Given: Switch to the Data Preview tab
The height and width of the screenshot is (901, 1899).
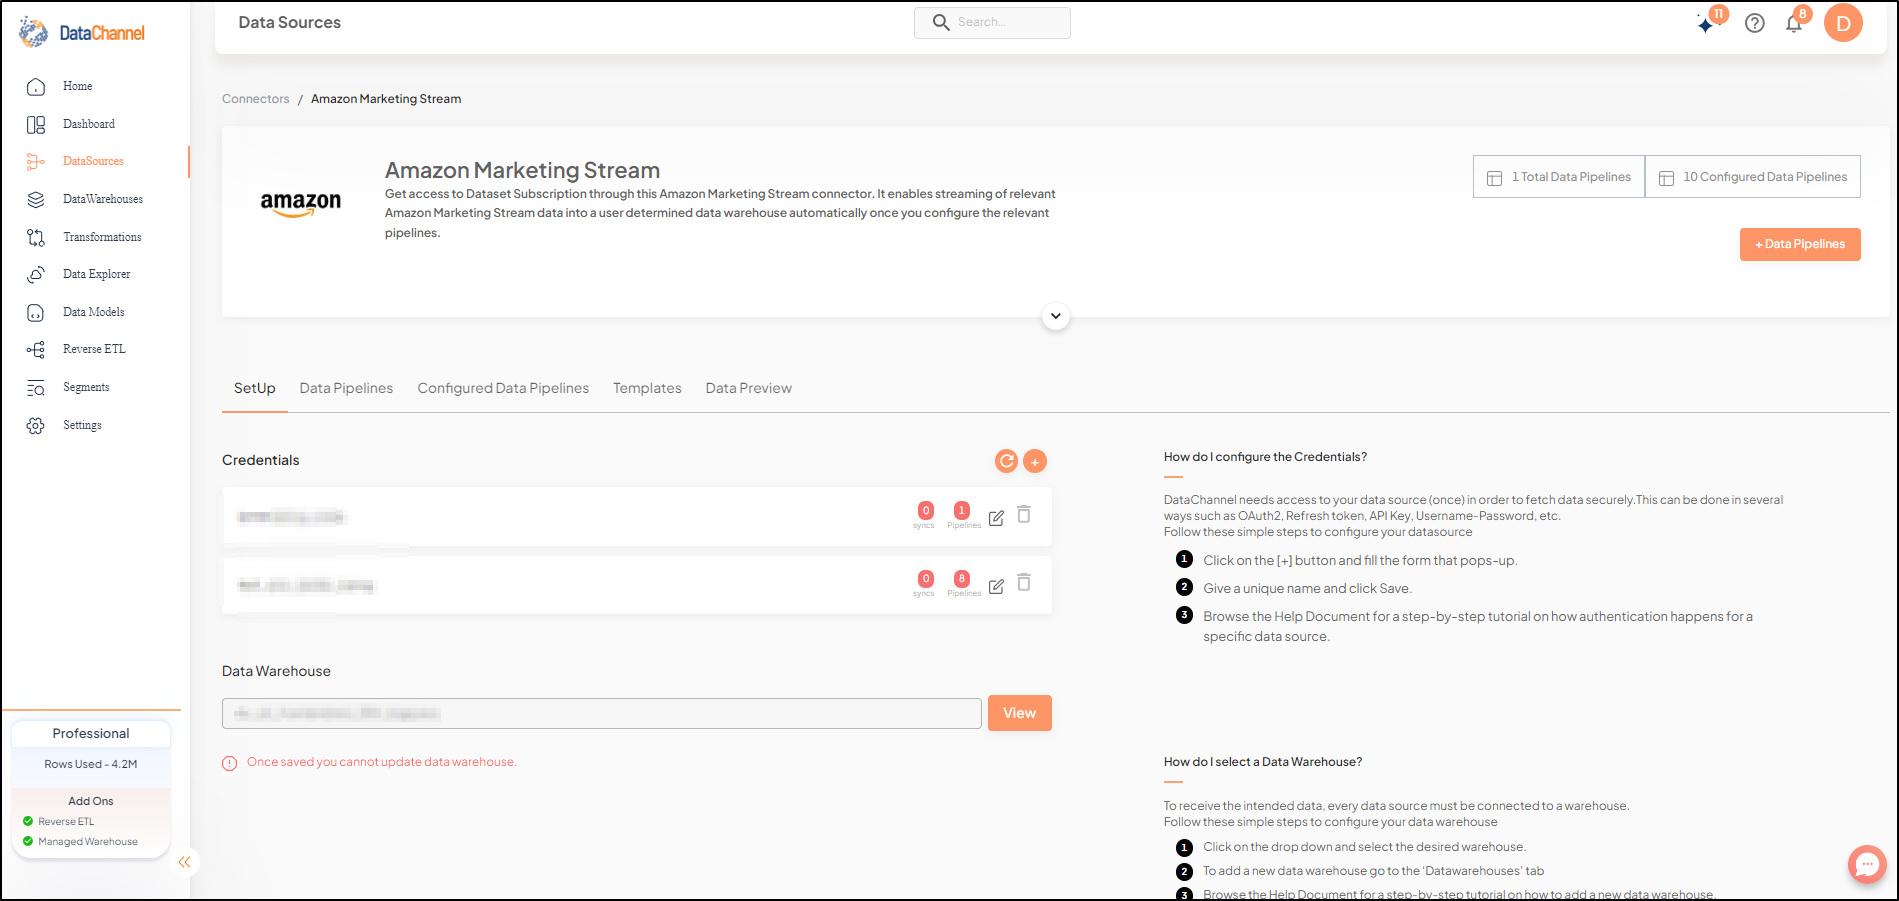Looking at the screenshot, I should tap(748, 388).
